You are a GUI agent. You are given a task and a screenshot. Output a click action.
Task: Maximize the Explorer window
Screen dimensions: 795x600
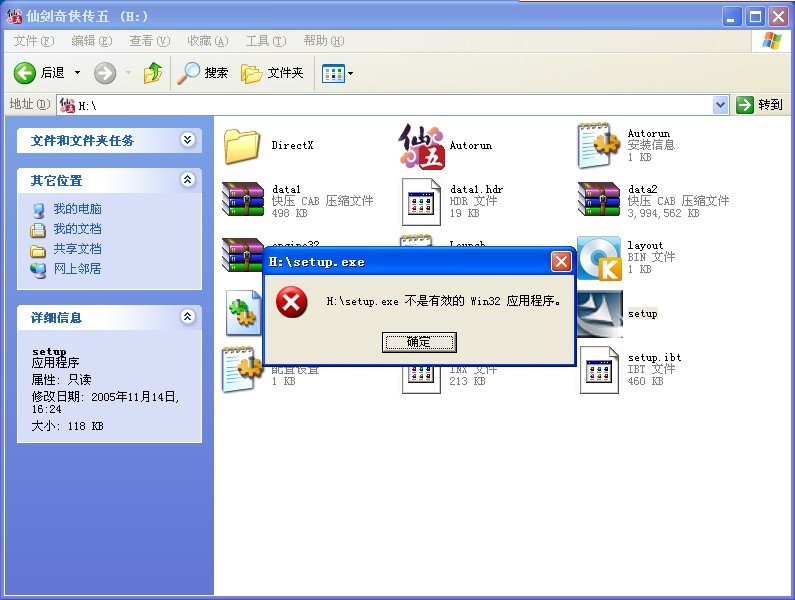pos(755,17)
